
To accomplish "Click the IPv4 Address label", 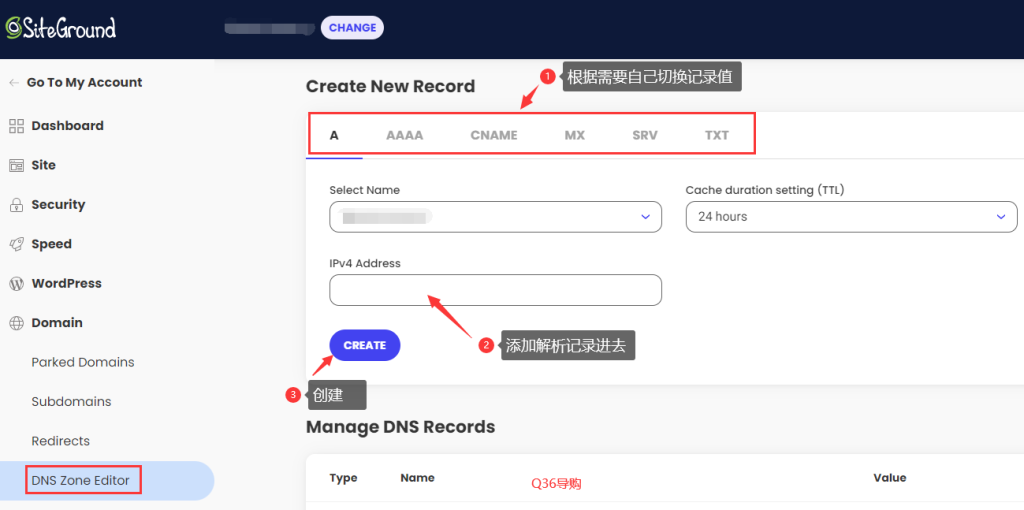I will tap(365, 263).
